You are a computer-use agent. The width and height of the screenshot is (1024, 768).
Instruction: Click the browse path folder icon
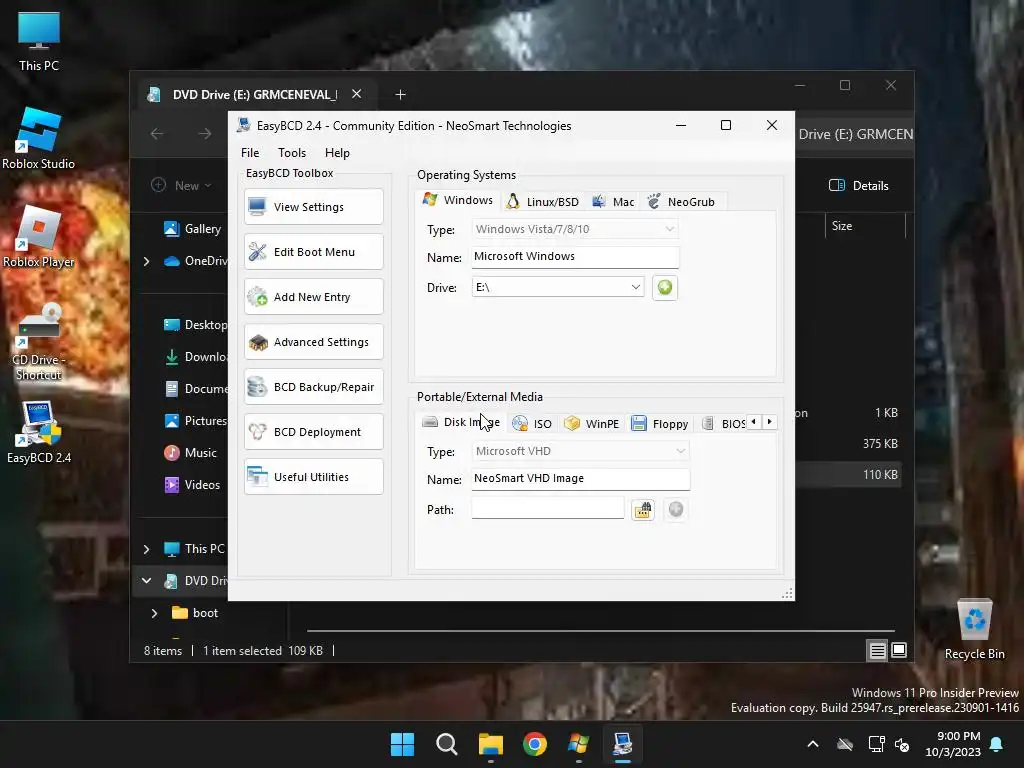643,509
